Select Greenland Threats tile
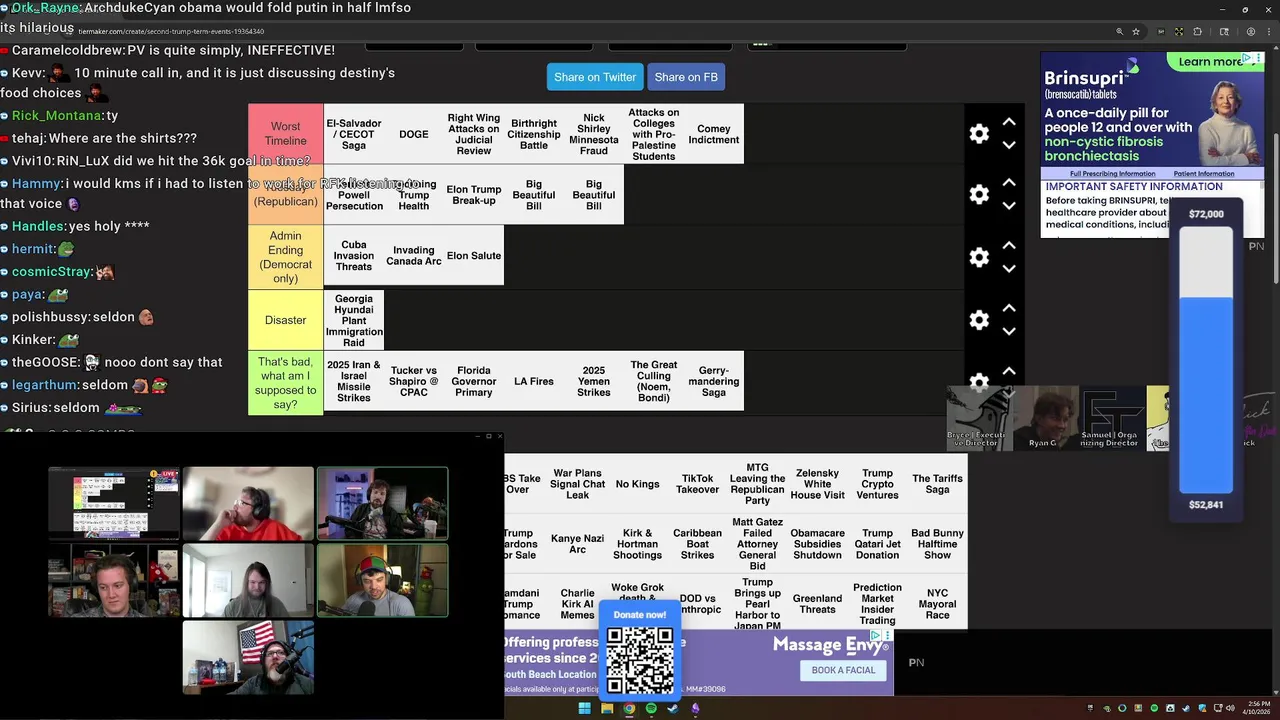Image resolution: width=1280 pixels, height=720 pixels. tap(818, 604)
